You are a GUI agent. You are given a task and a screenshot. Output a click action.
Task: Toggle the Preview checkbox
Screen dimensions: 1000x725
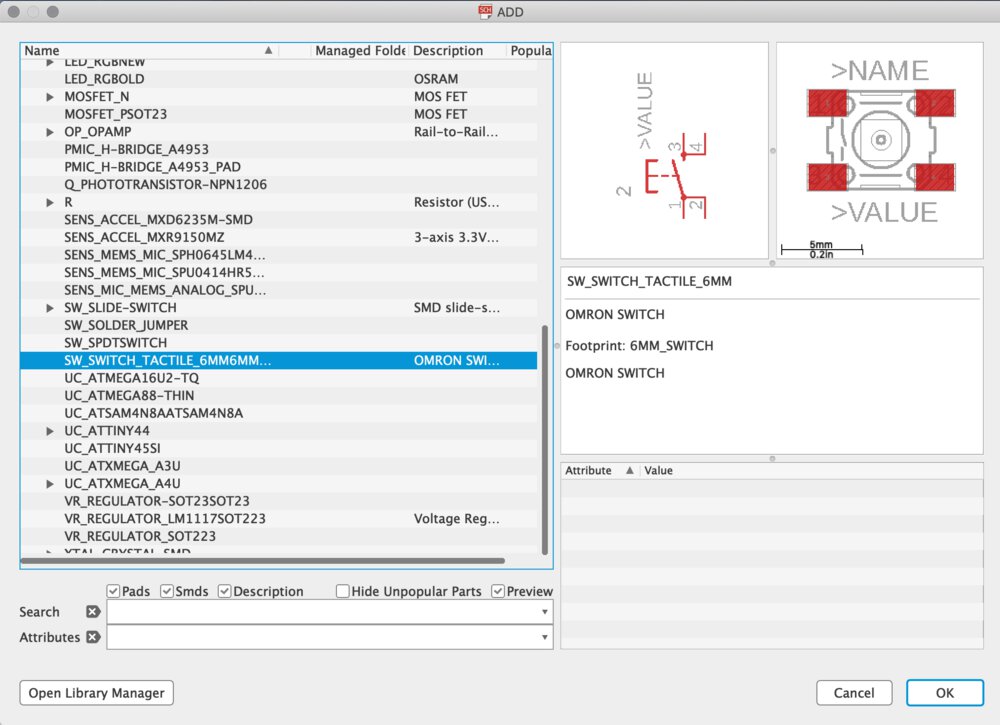tap(498, 591)
